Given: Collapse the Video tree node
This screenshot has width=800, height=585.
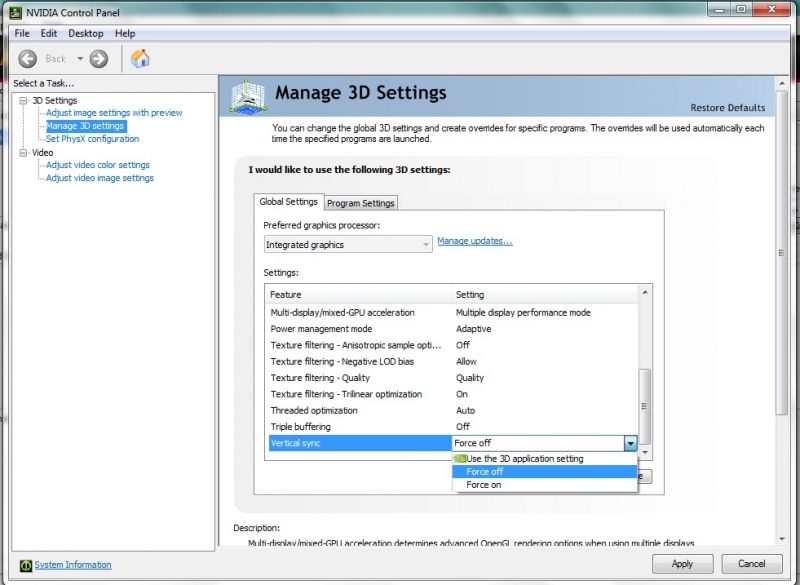Looking at the screenshot, I should pyautogui.click(x=22, y=153).
